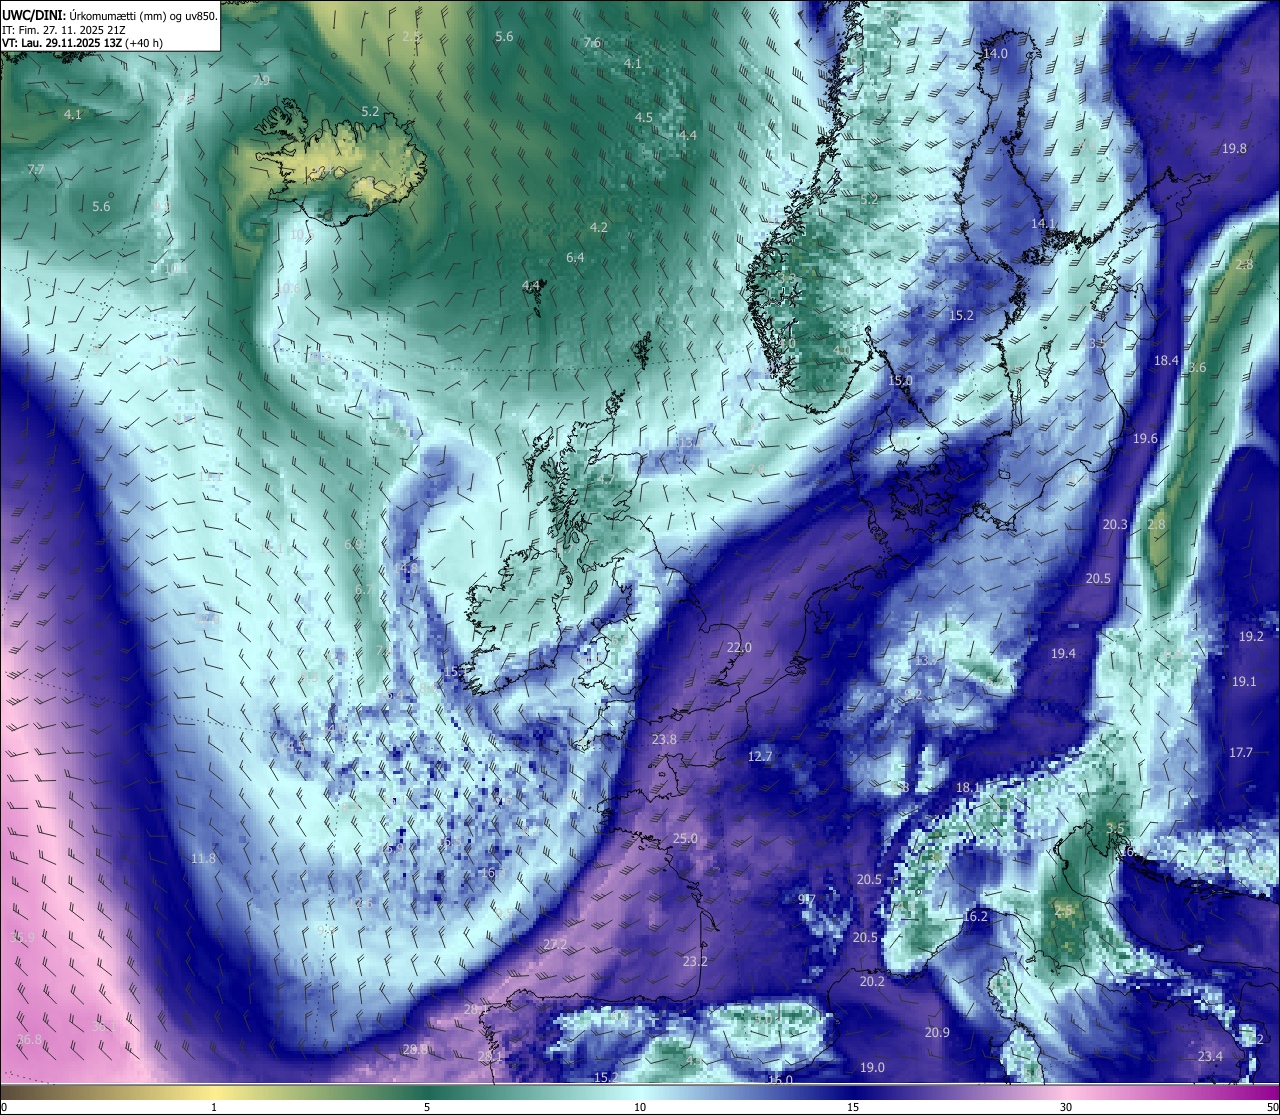
Task: Click the map value '18.1'
Action: click(x=968, y=787)
